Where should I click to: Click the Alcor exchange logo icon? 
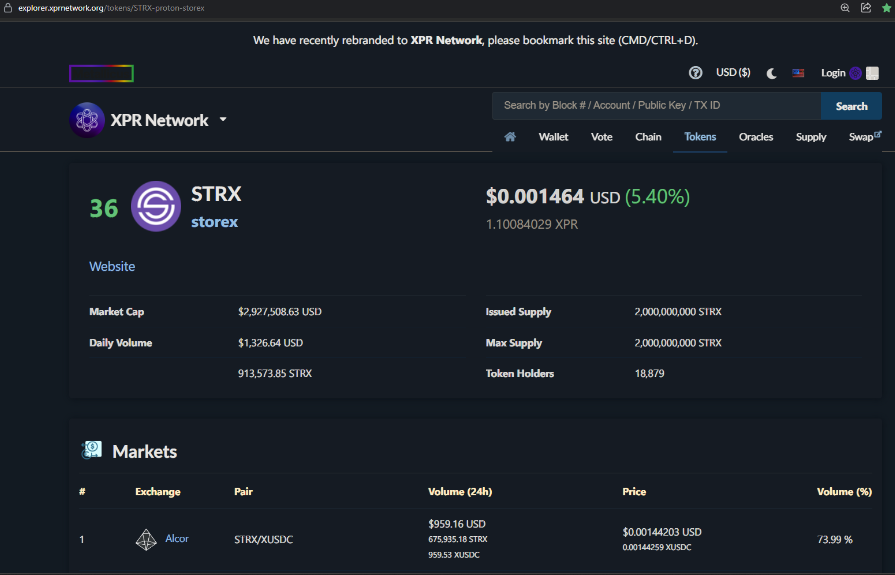pos(146,539)
